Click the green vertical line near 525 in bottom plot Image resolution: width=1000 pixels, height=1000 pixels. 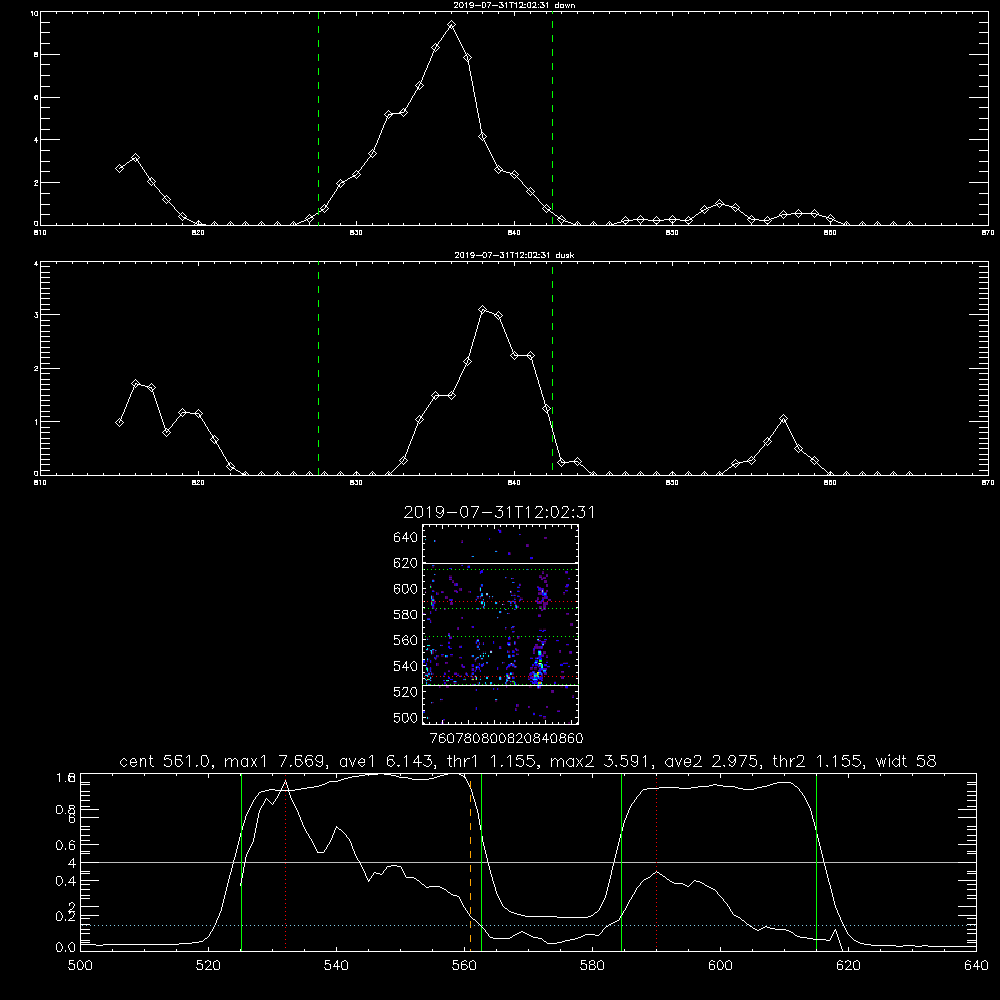[241, 862]
